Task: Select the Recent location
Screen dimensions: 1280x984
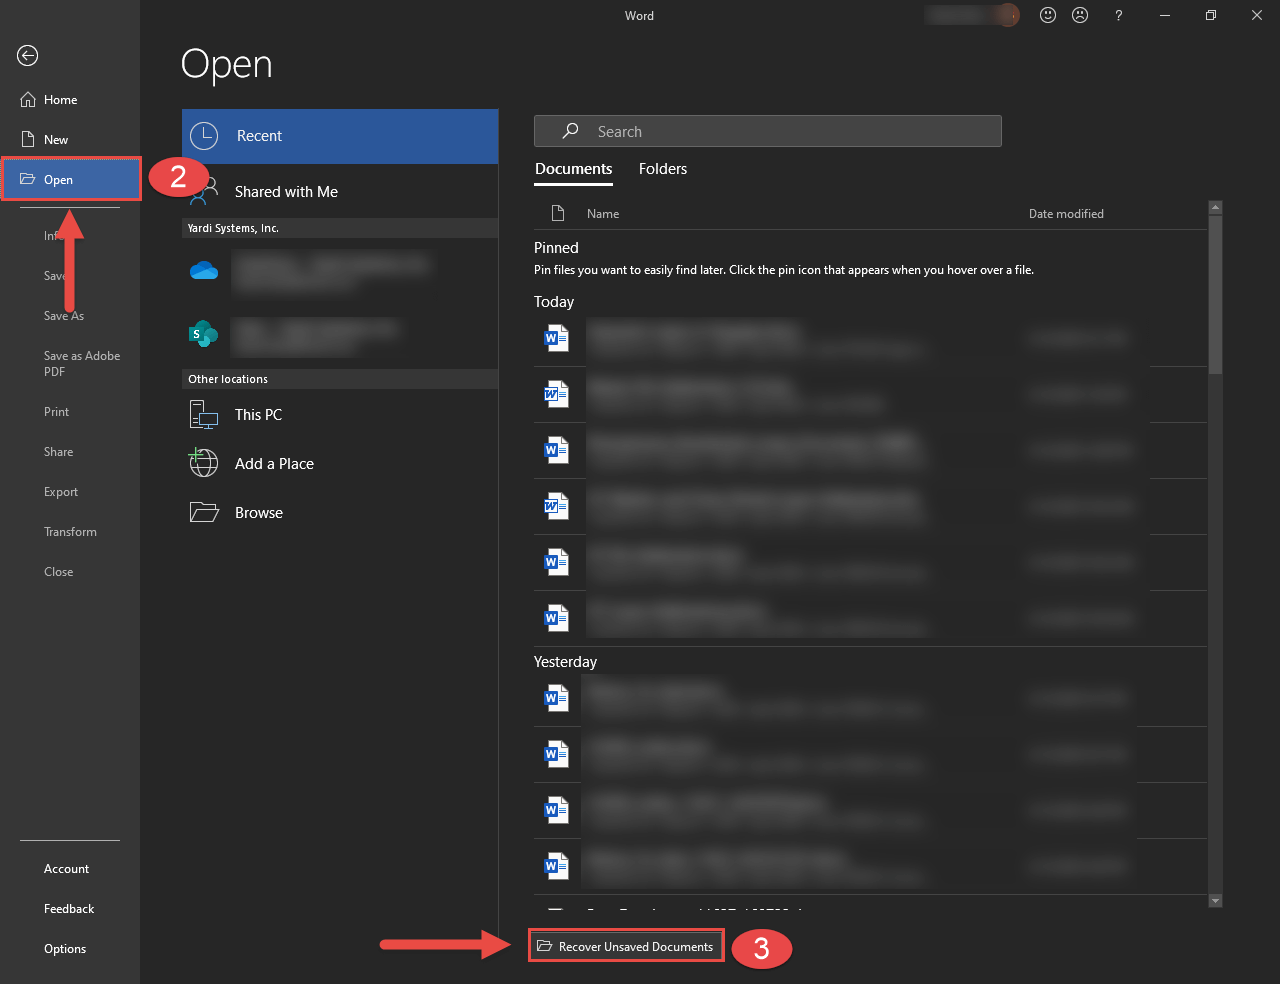Action: coord(340,136)
